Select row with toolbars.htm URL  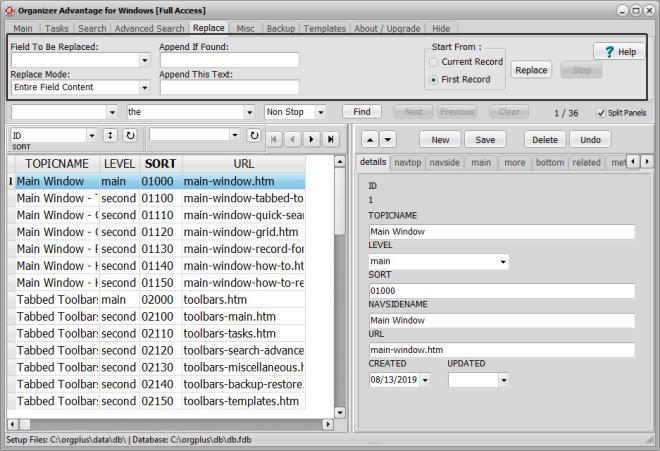[156, 300]
